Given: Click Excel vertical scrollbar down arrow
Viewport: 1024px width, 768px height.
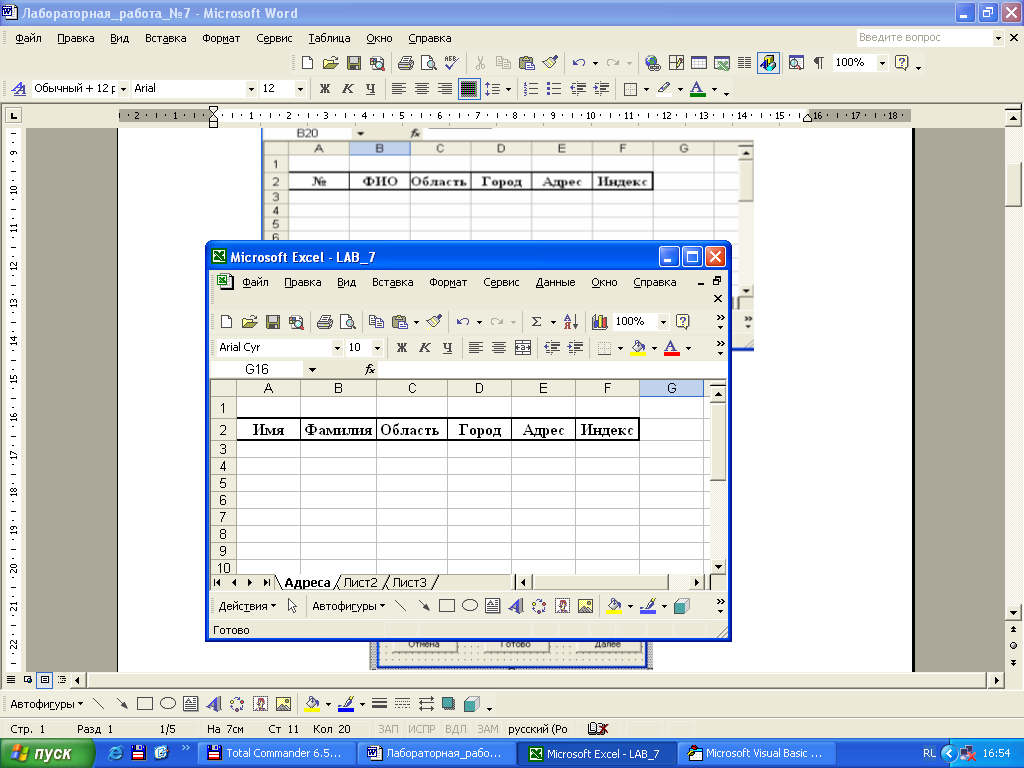Looking at the screenshot, I should point(718,567).
